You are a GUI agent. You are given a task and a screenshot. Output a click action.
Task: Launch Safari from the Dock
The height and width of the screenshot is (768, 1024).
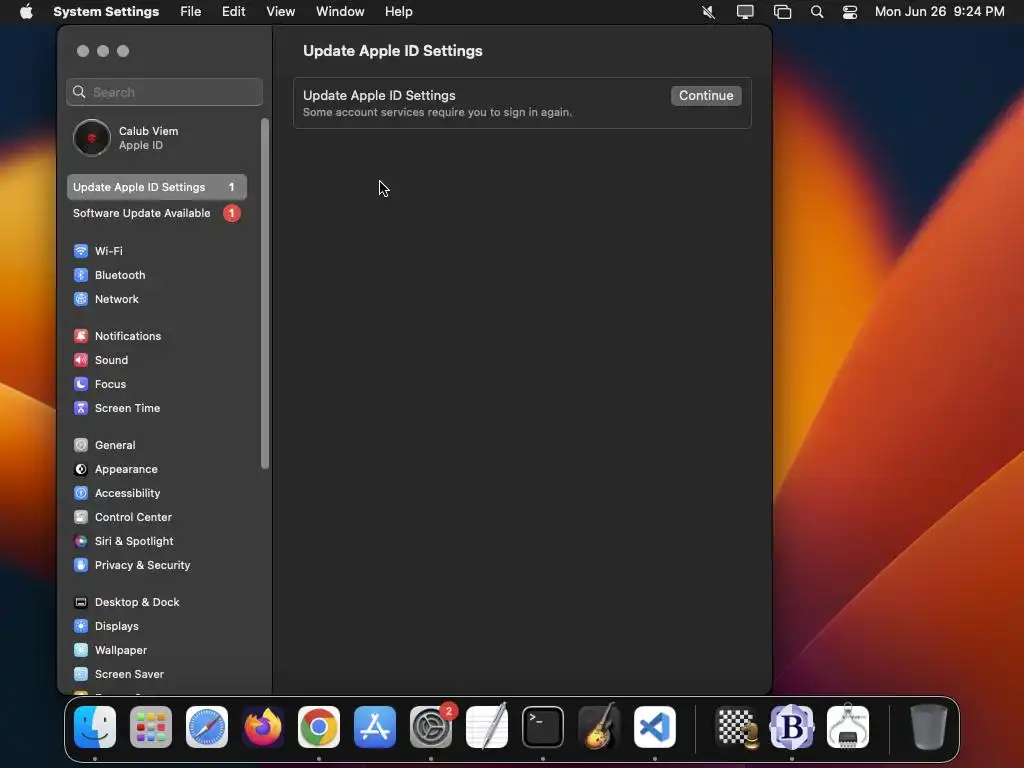click(x=207, y=727)
